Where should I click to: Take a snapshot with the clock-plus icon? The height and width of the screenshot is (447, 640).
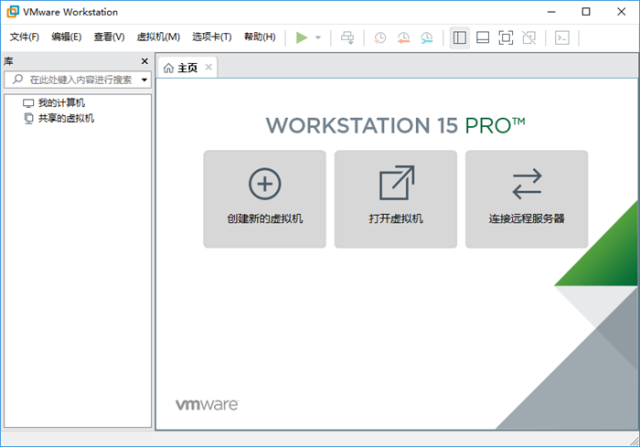coord(380,38)
